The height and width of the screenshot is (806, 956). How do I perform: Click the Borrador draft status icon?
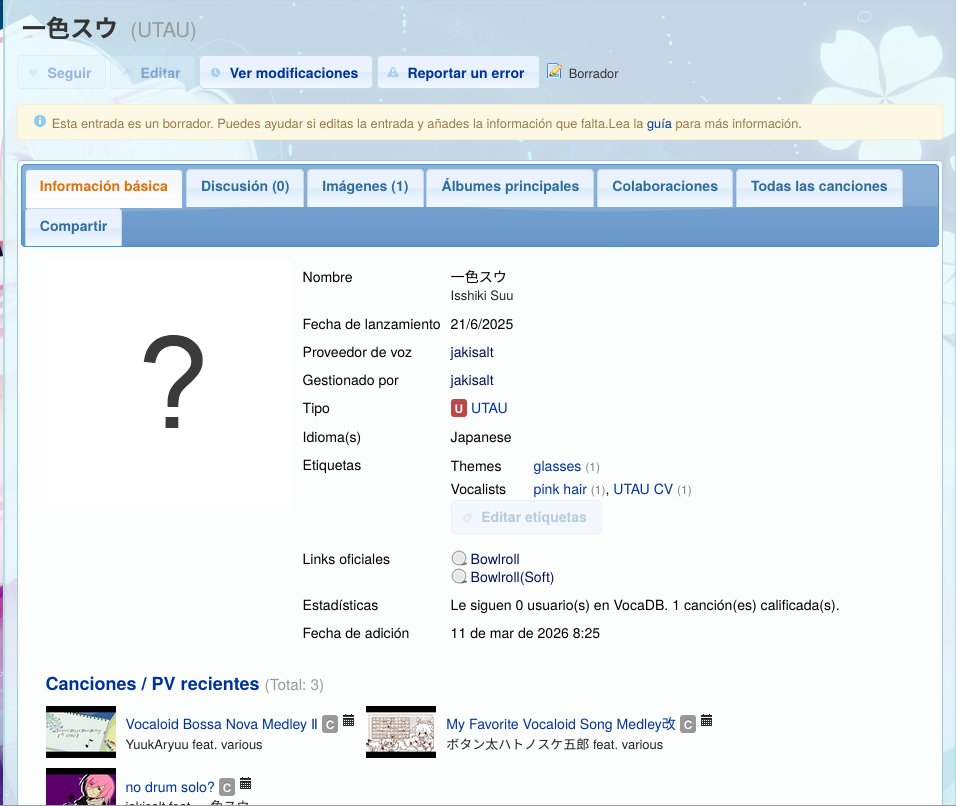[554, 71]
